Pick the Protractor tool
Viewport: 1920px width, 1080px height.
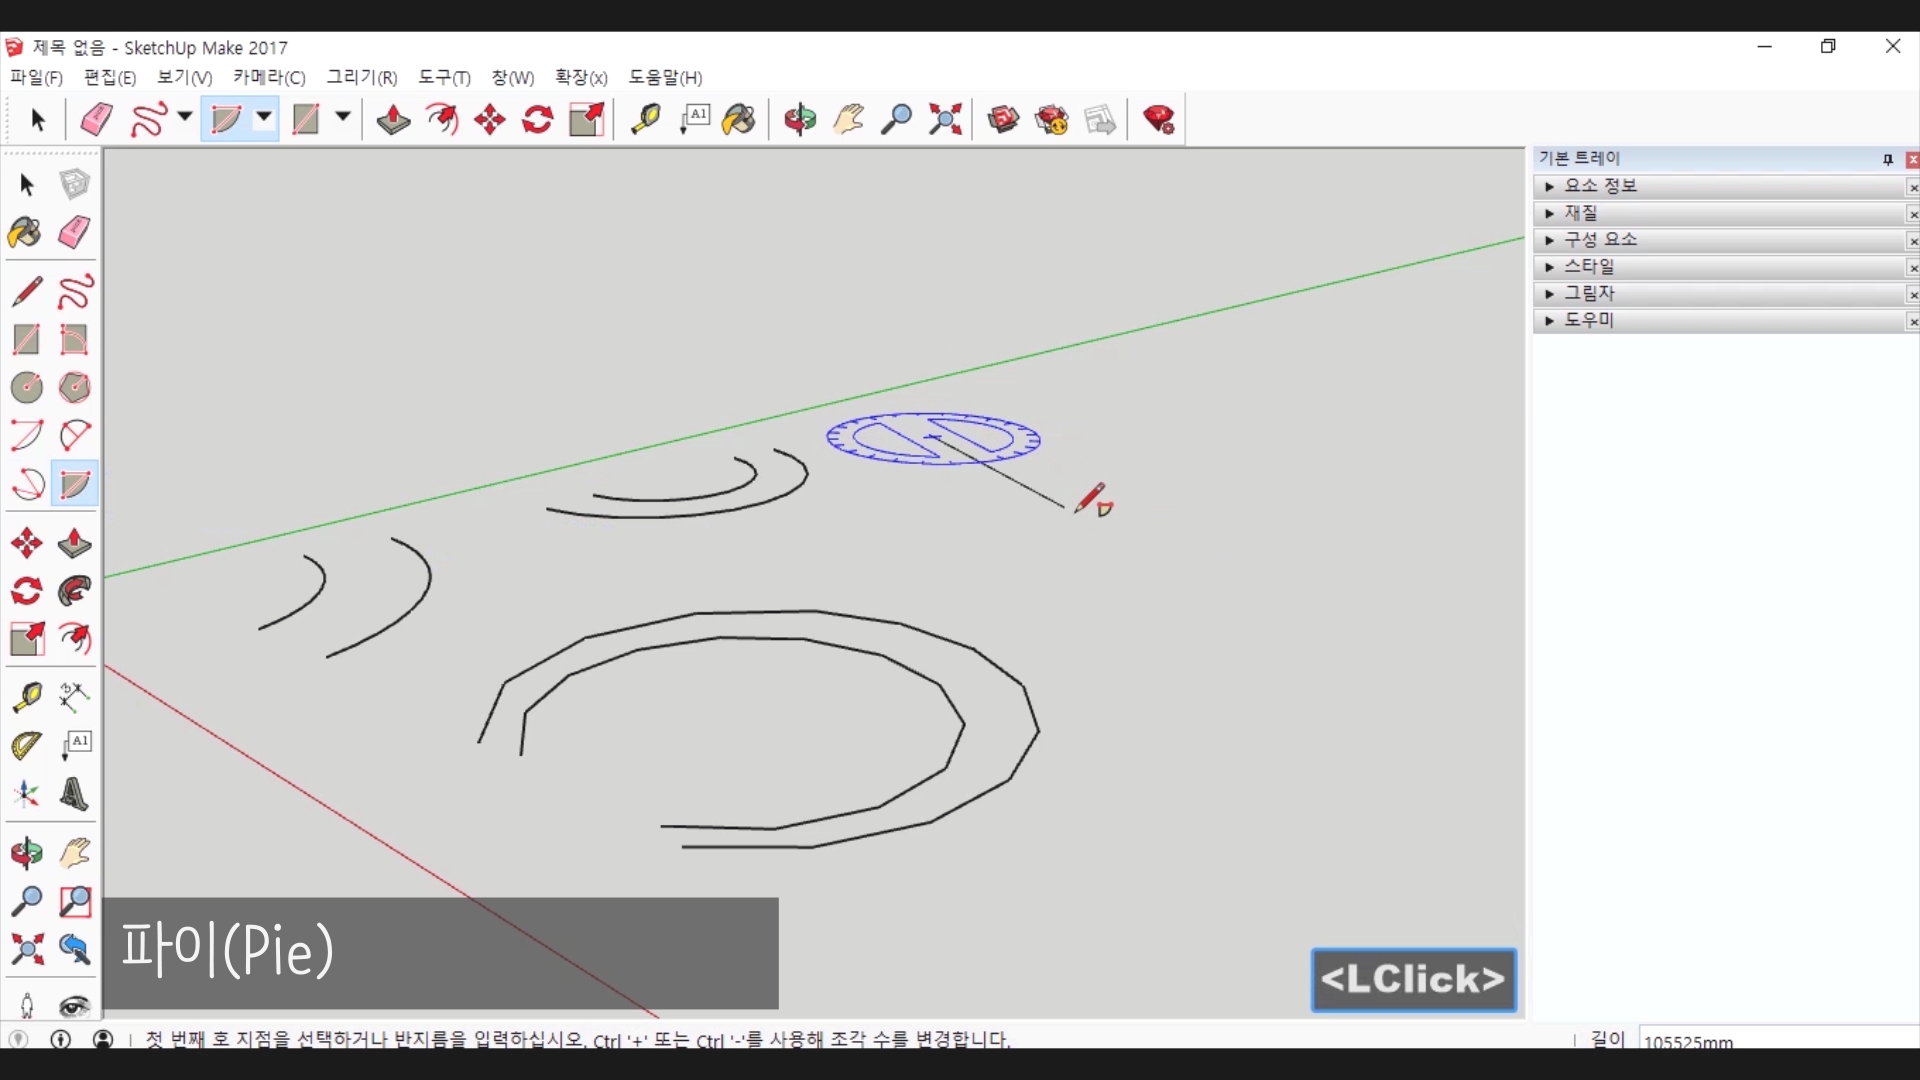click(26, 745)
